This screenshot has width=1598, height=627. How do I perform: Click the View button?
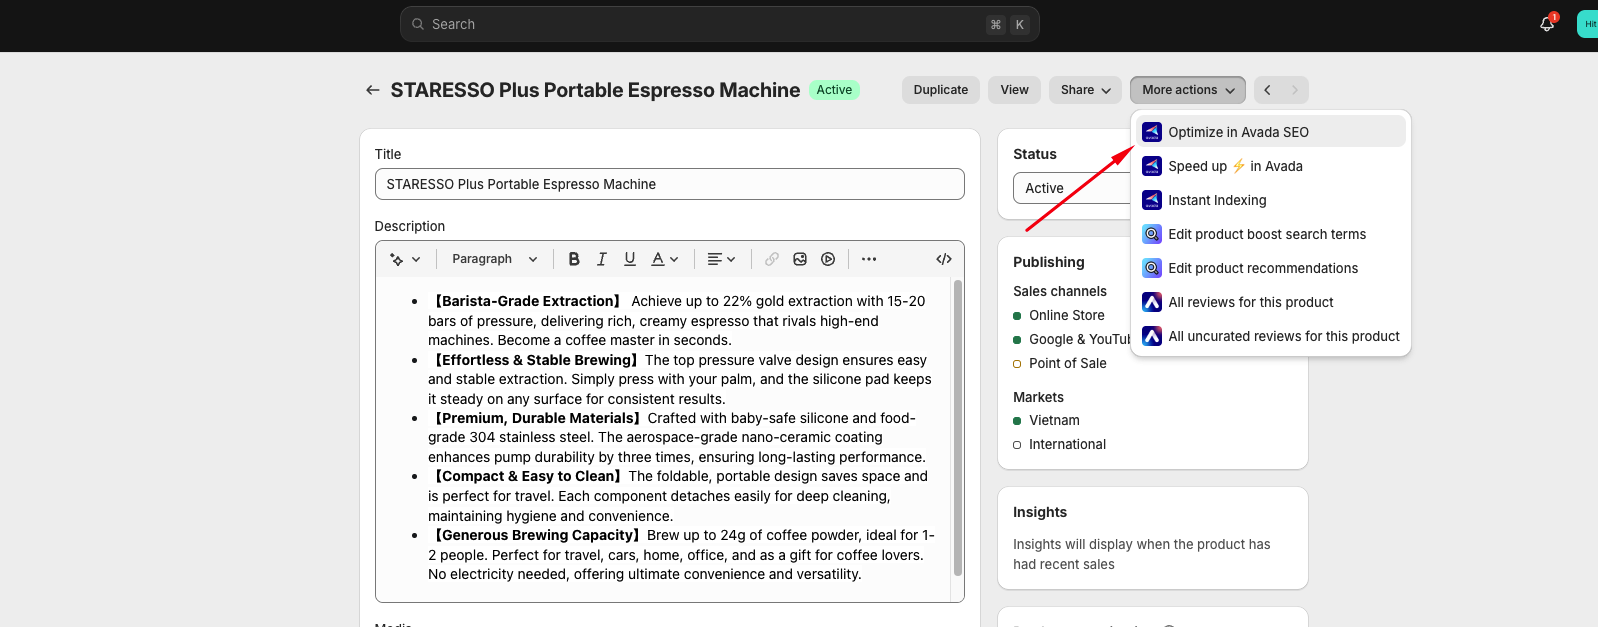click(x=1014, y=90)
